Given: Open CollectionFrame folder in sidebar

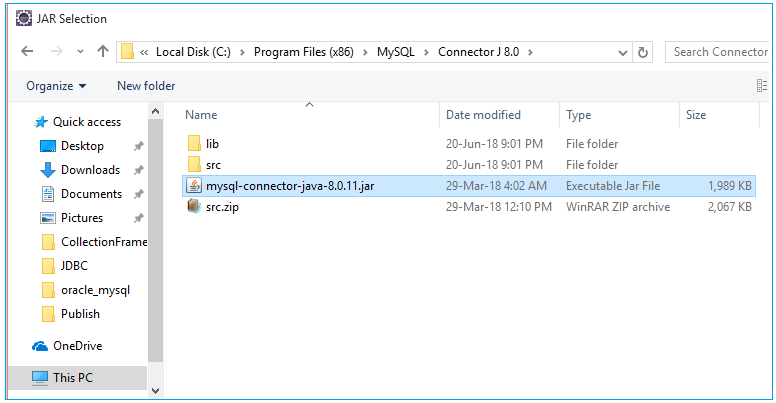Looking at the screenshot, I should pos(94,242).
